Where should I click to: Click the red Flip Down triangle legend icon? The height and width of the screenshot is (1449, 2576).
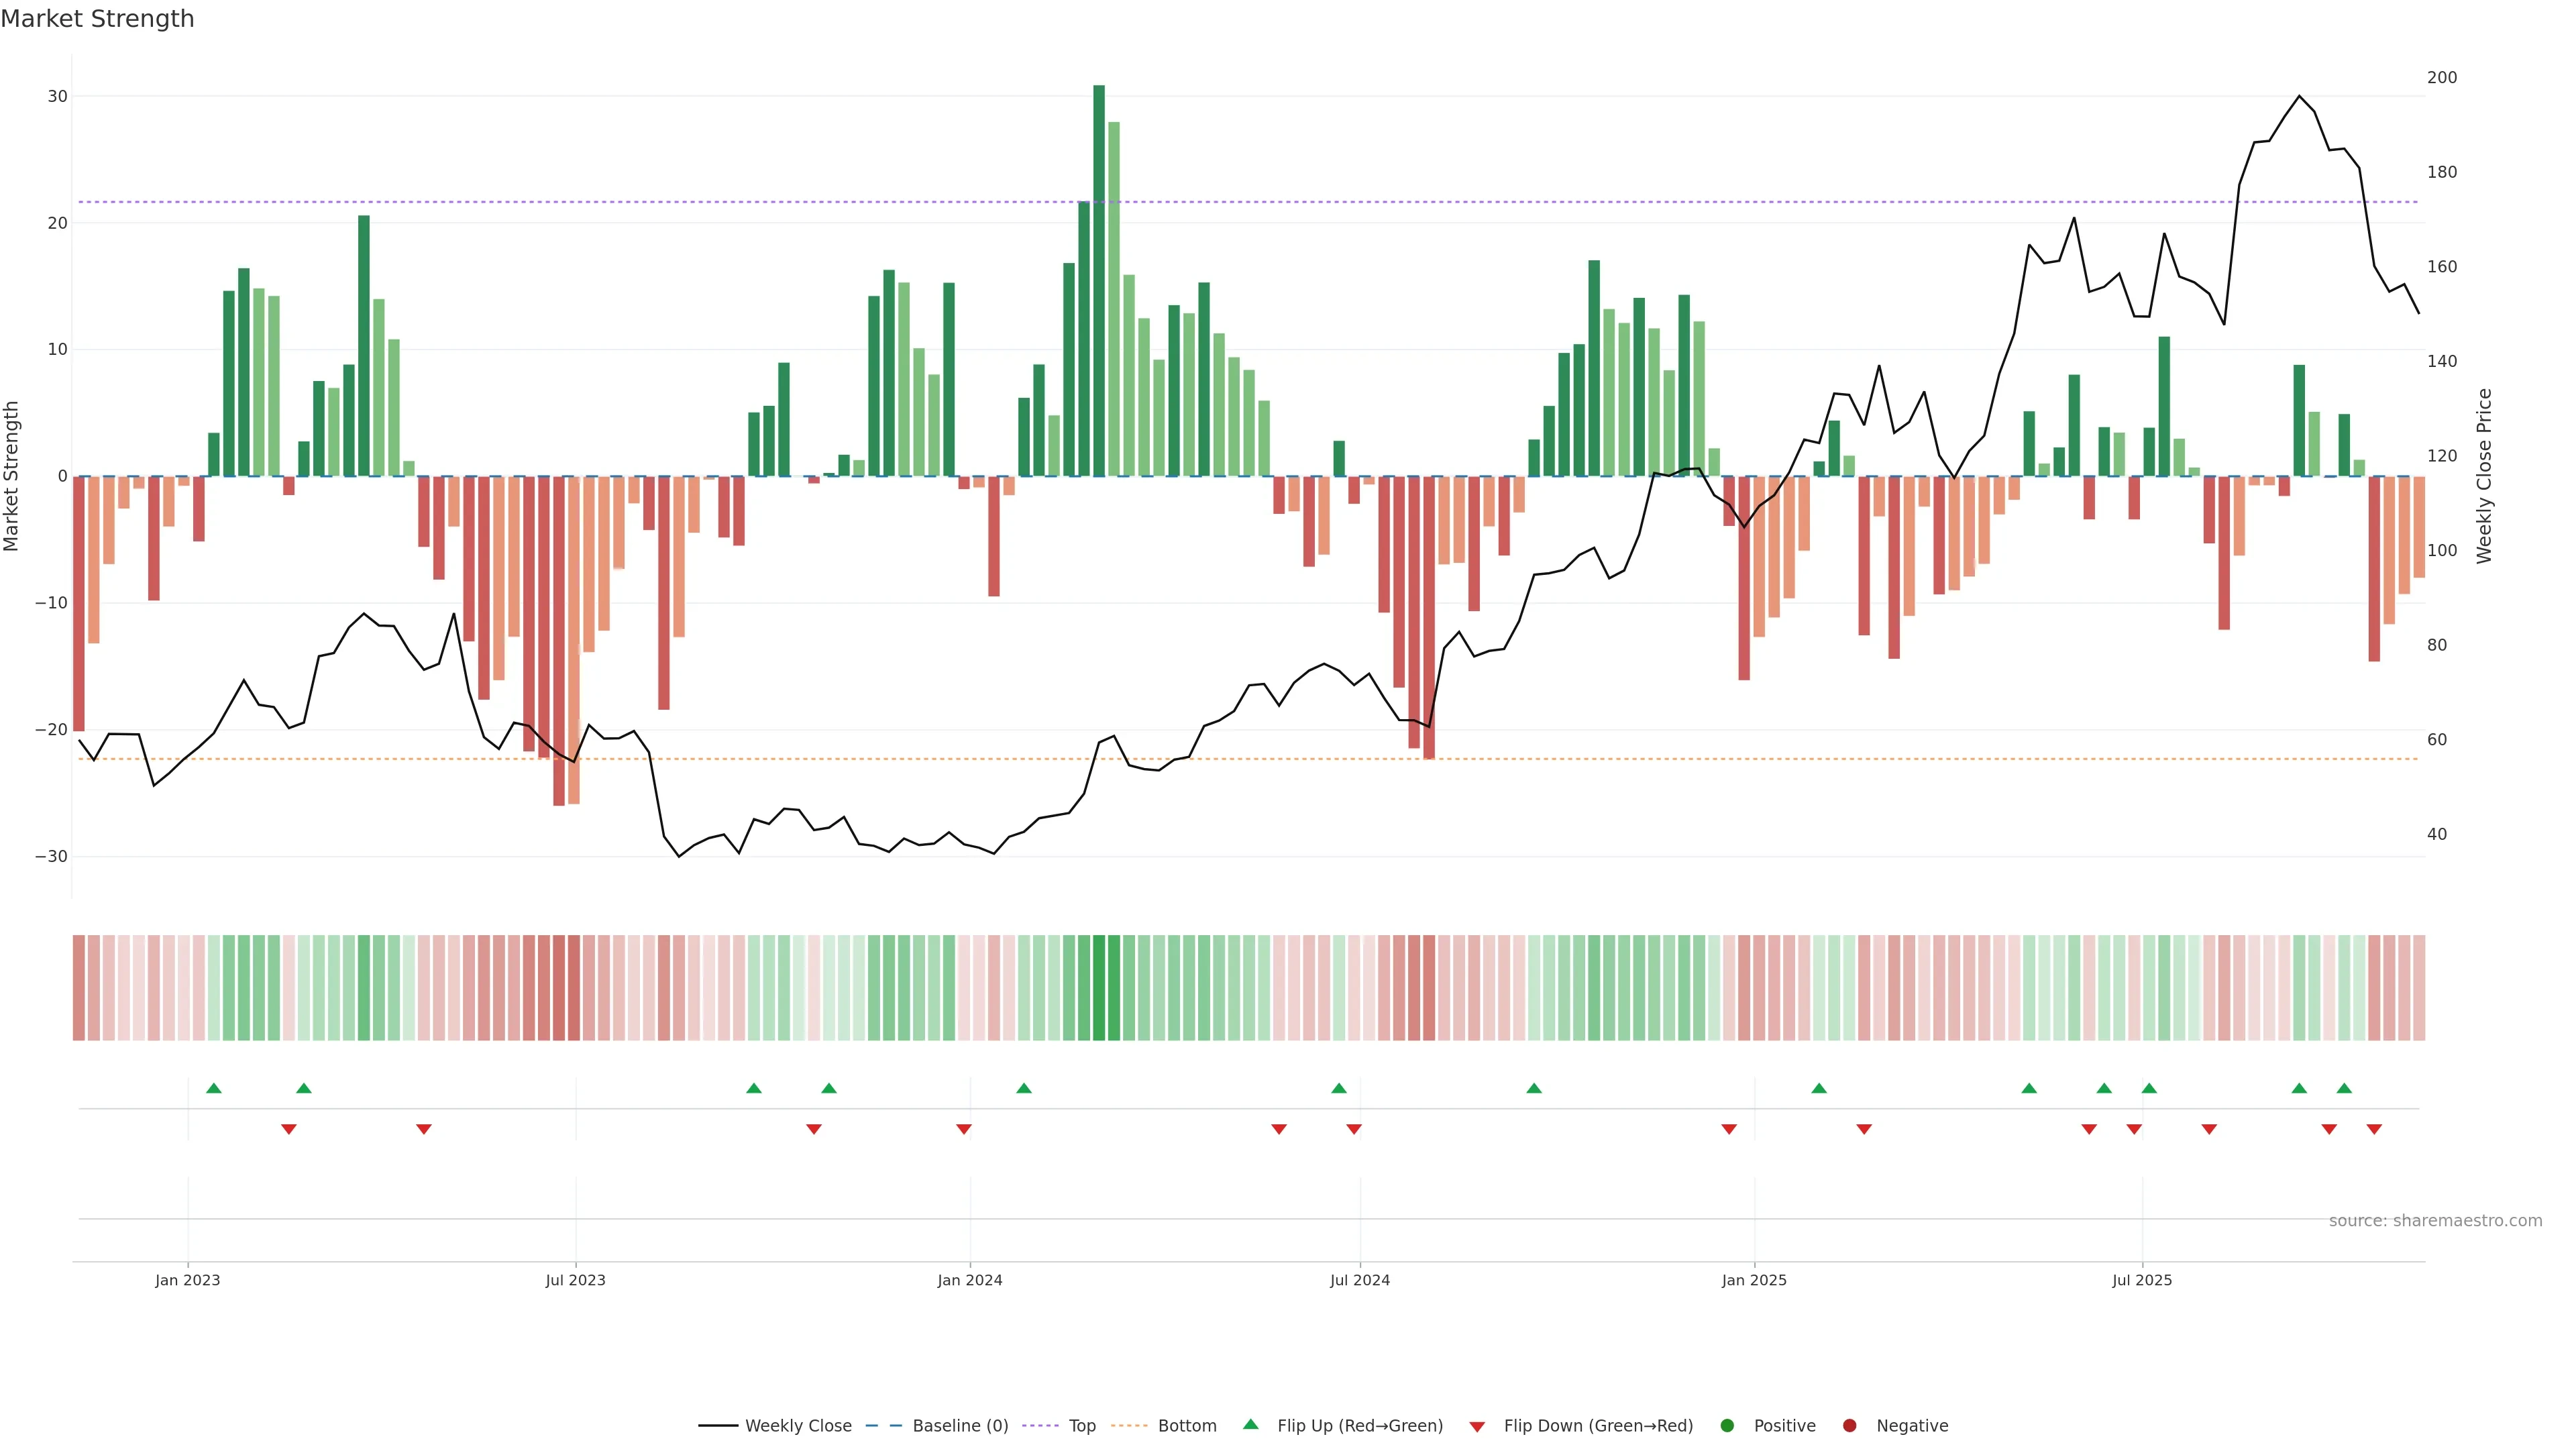(1477, 1427)
